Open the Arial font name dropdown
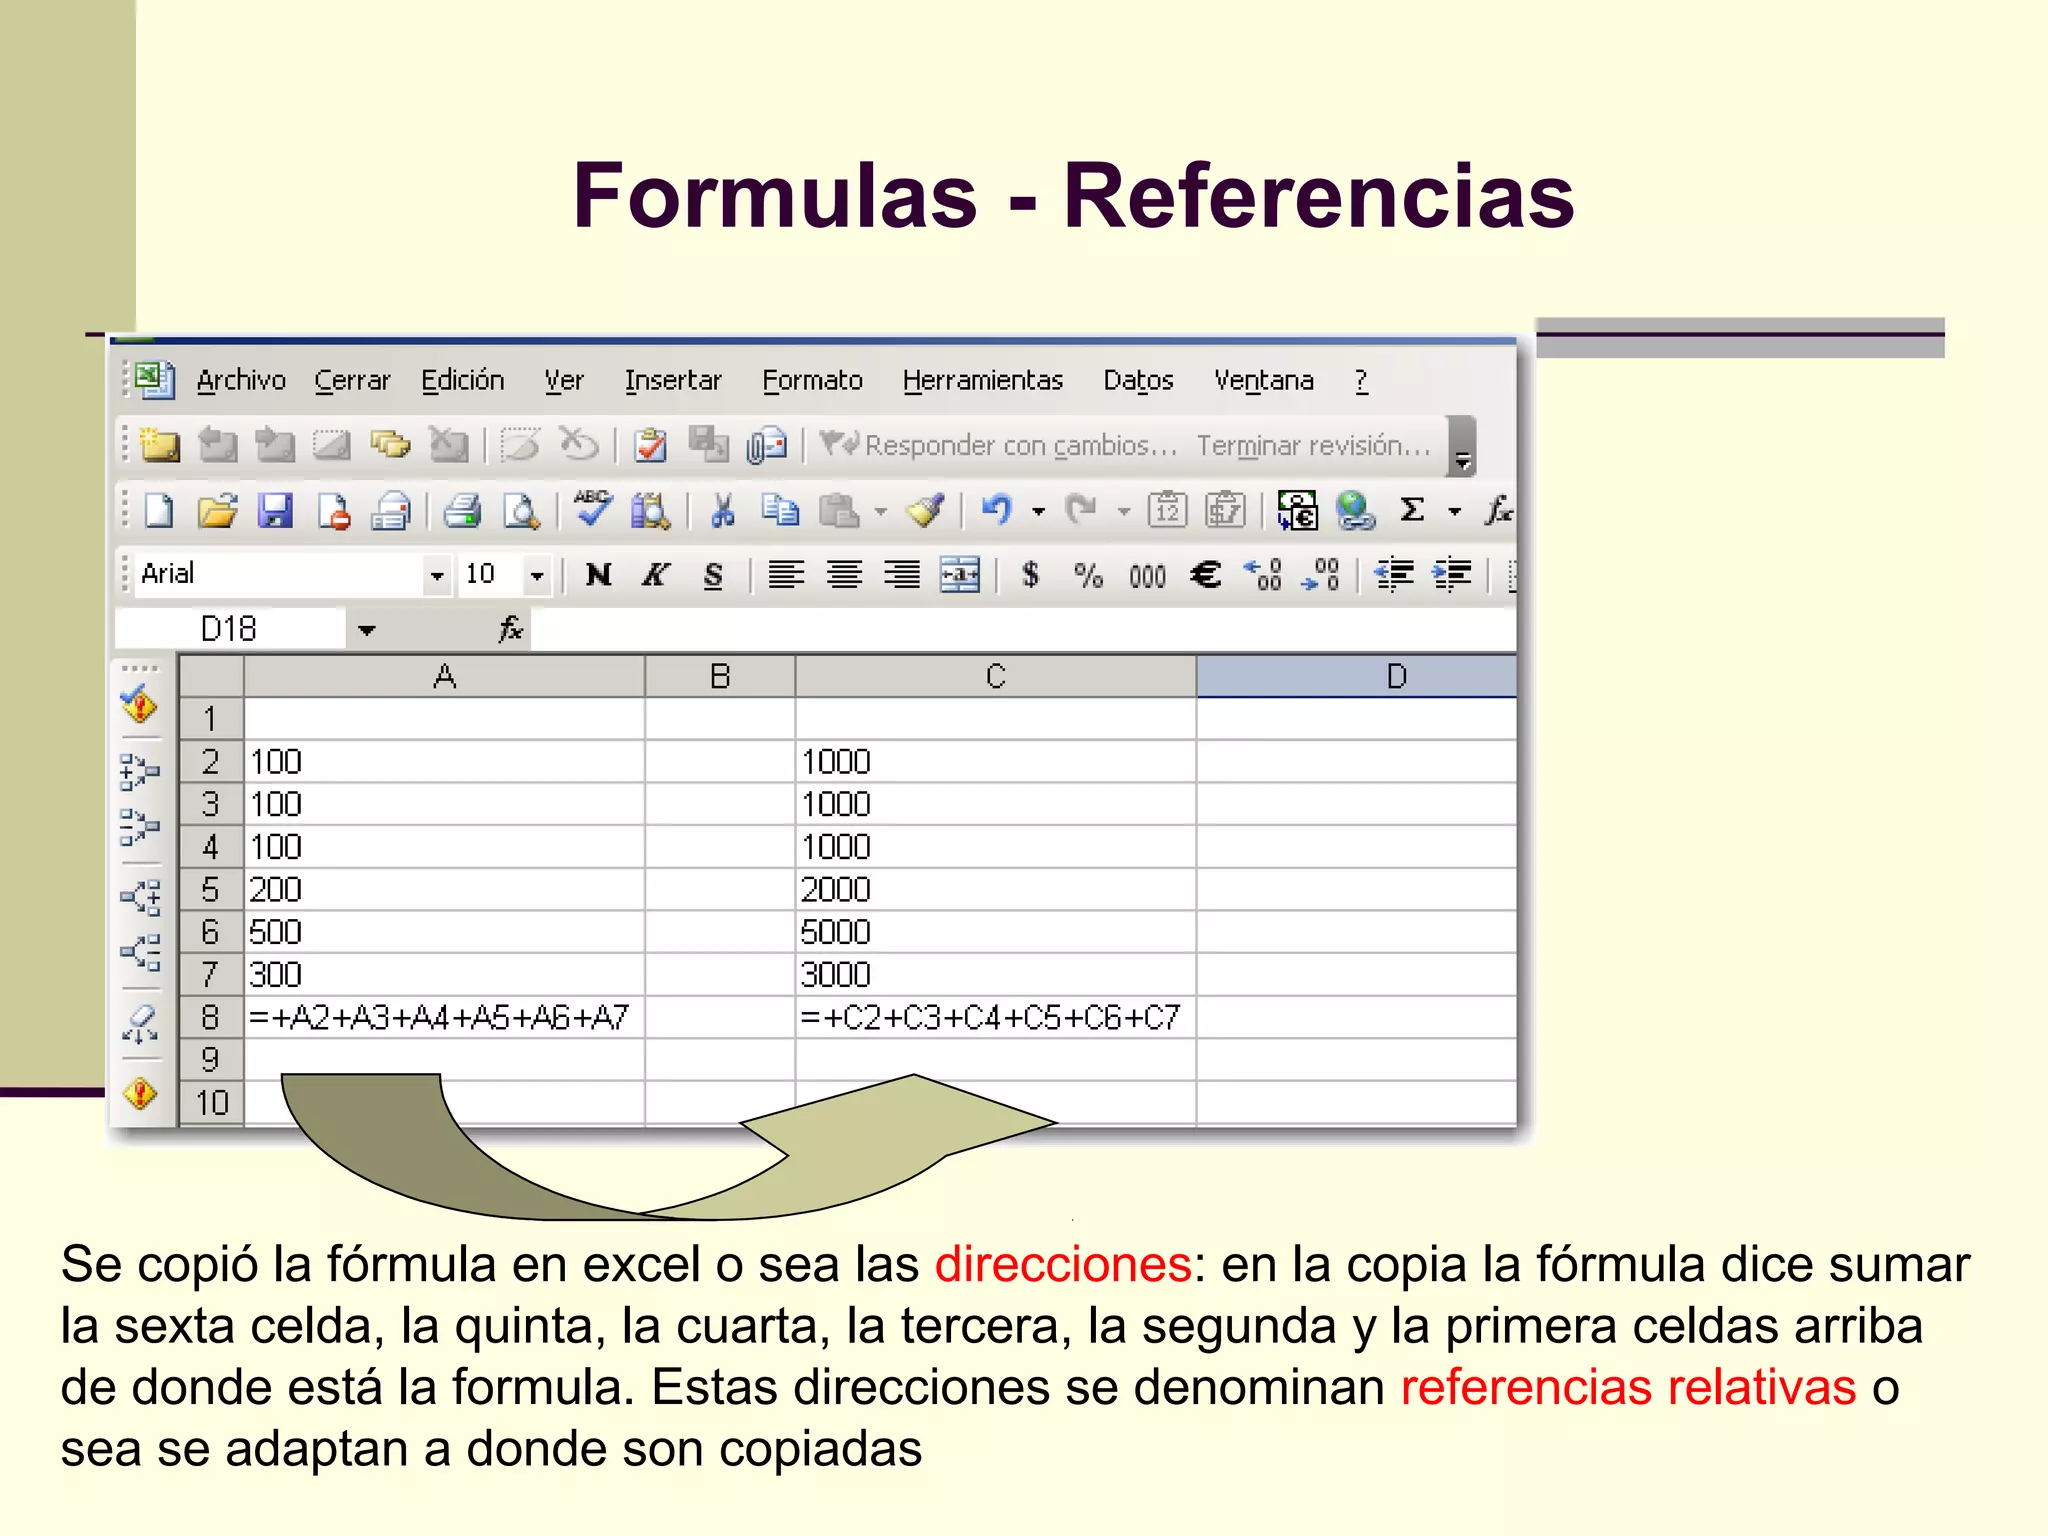Viewport: 2048px width, 1536px height. click(x=436, y=575)
